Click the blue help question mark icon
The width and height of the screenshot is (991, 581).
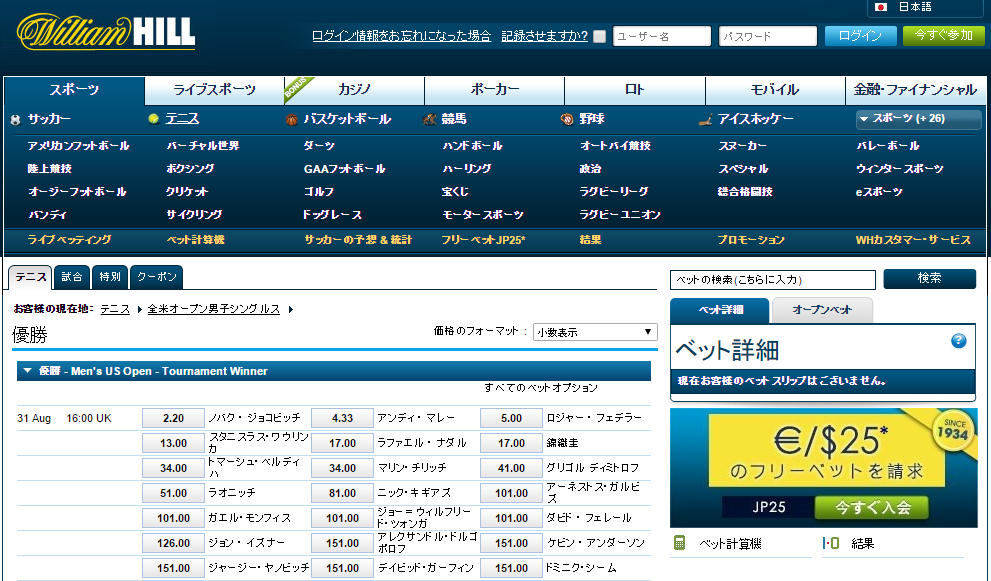click(x=959, y=341)
